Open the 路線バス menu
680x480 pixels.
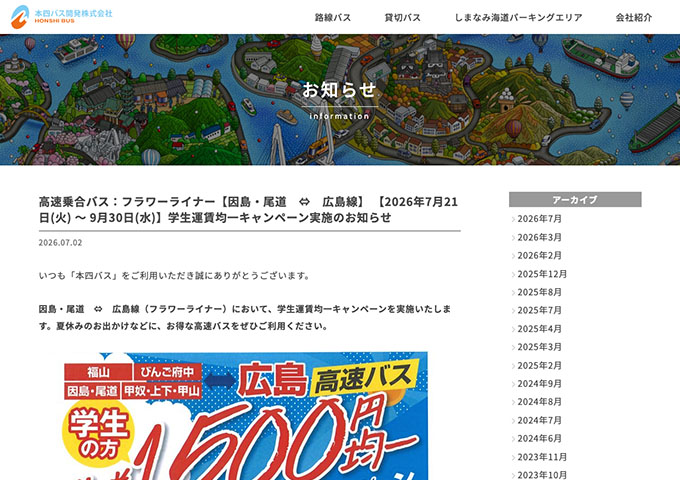(333, 17)
